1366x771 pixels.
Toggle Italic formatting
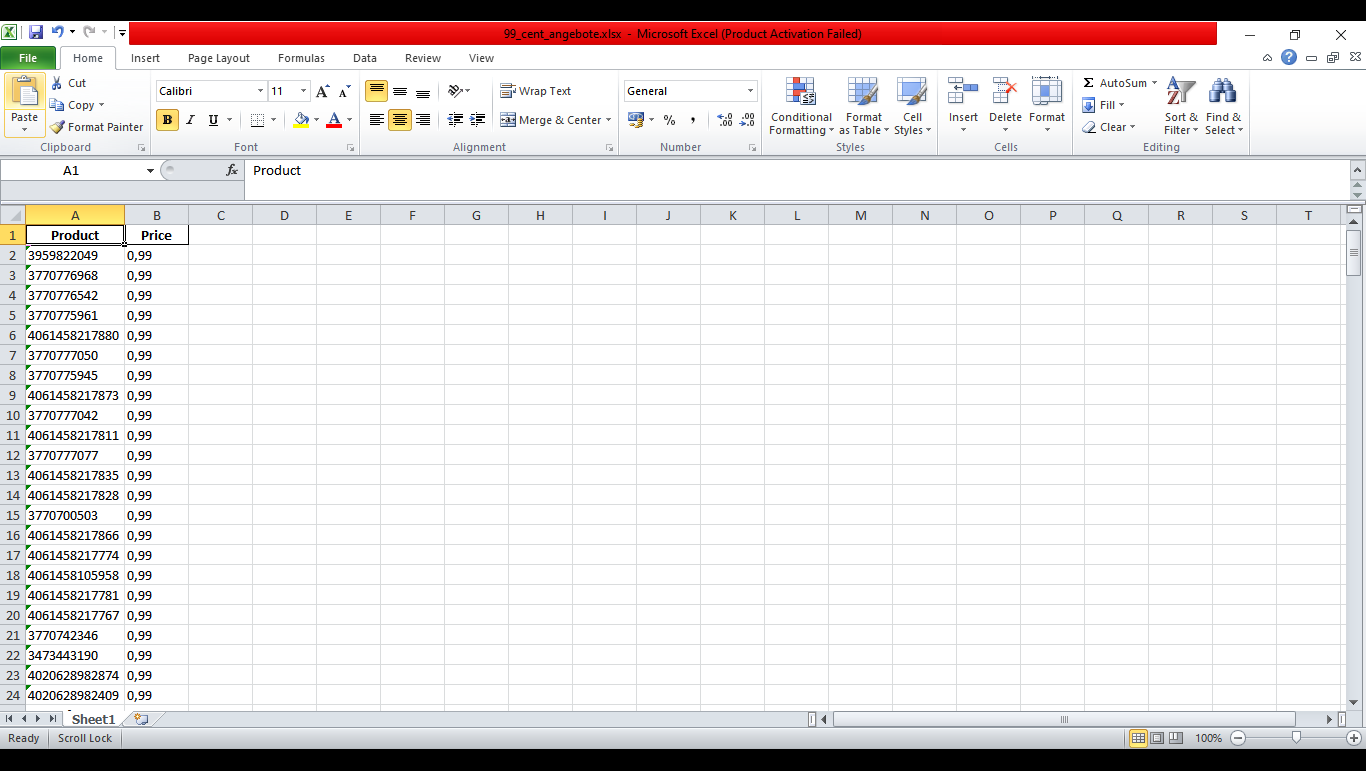190,120
